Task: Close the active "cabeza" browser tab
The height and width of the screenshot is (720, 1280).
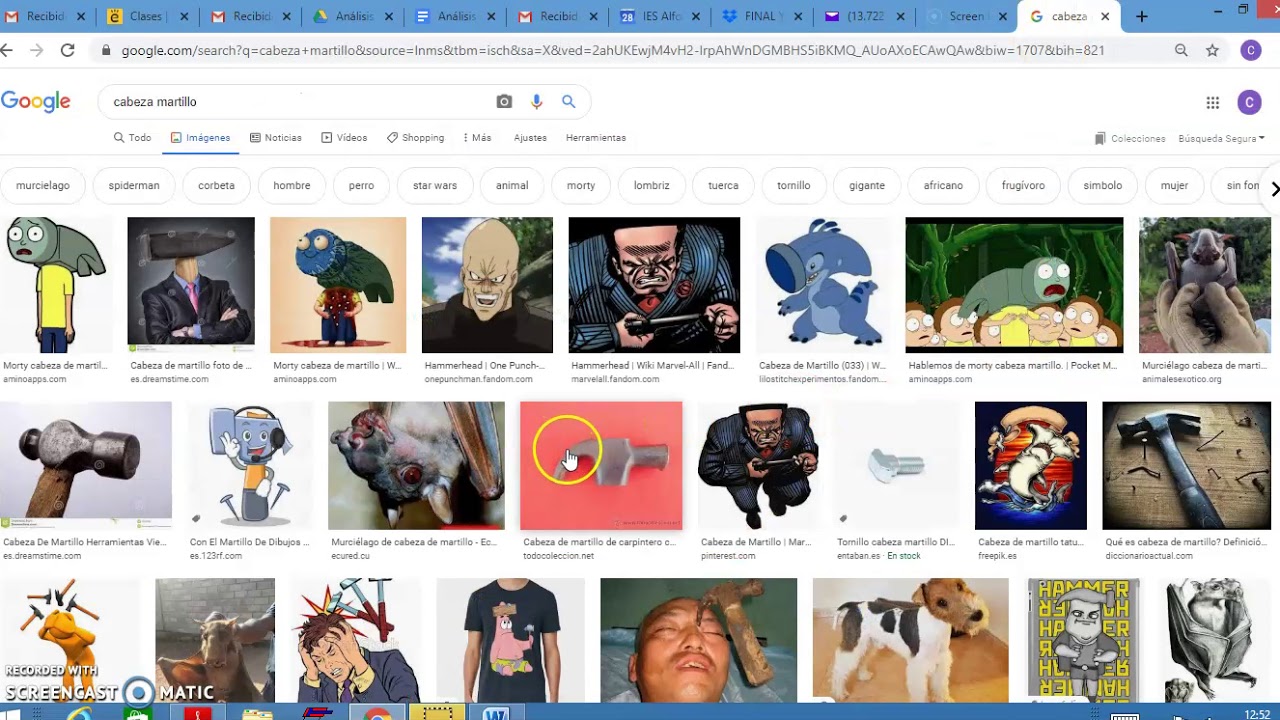Action: pos(1105,16)
